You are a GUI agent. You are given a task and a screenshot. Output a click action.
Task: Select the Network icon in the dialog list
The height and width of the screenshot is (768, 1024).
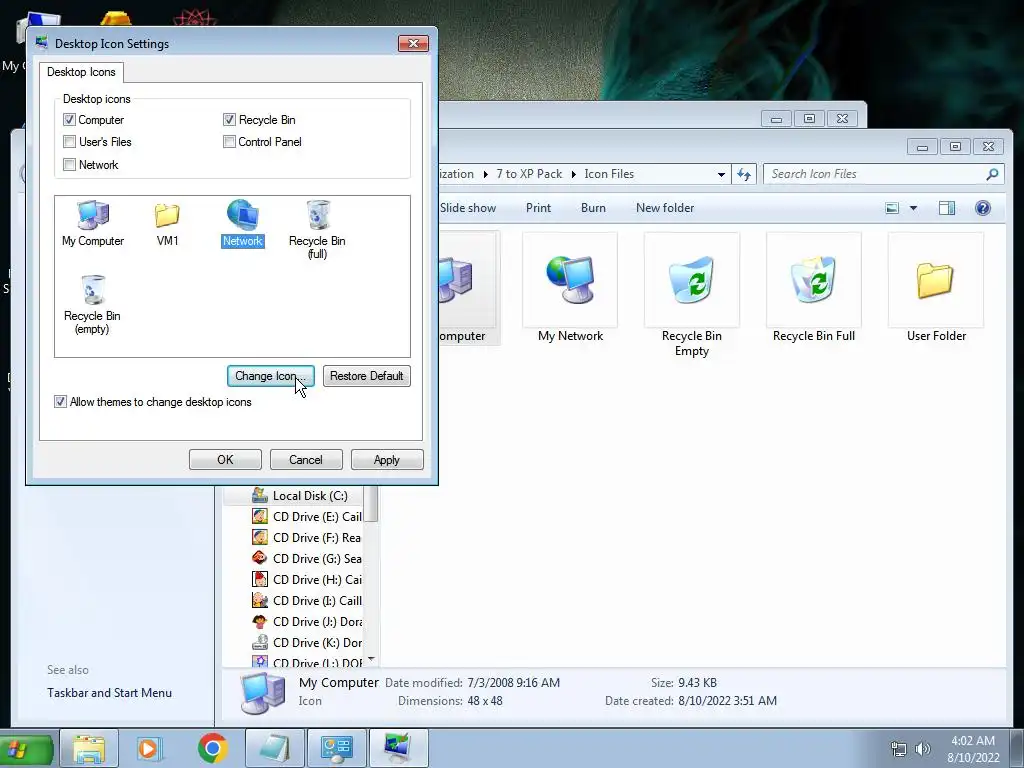(243, 223)
